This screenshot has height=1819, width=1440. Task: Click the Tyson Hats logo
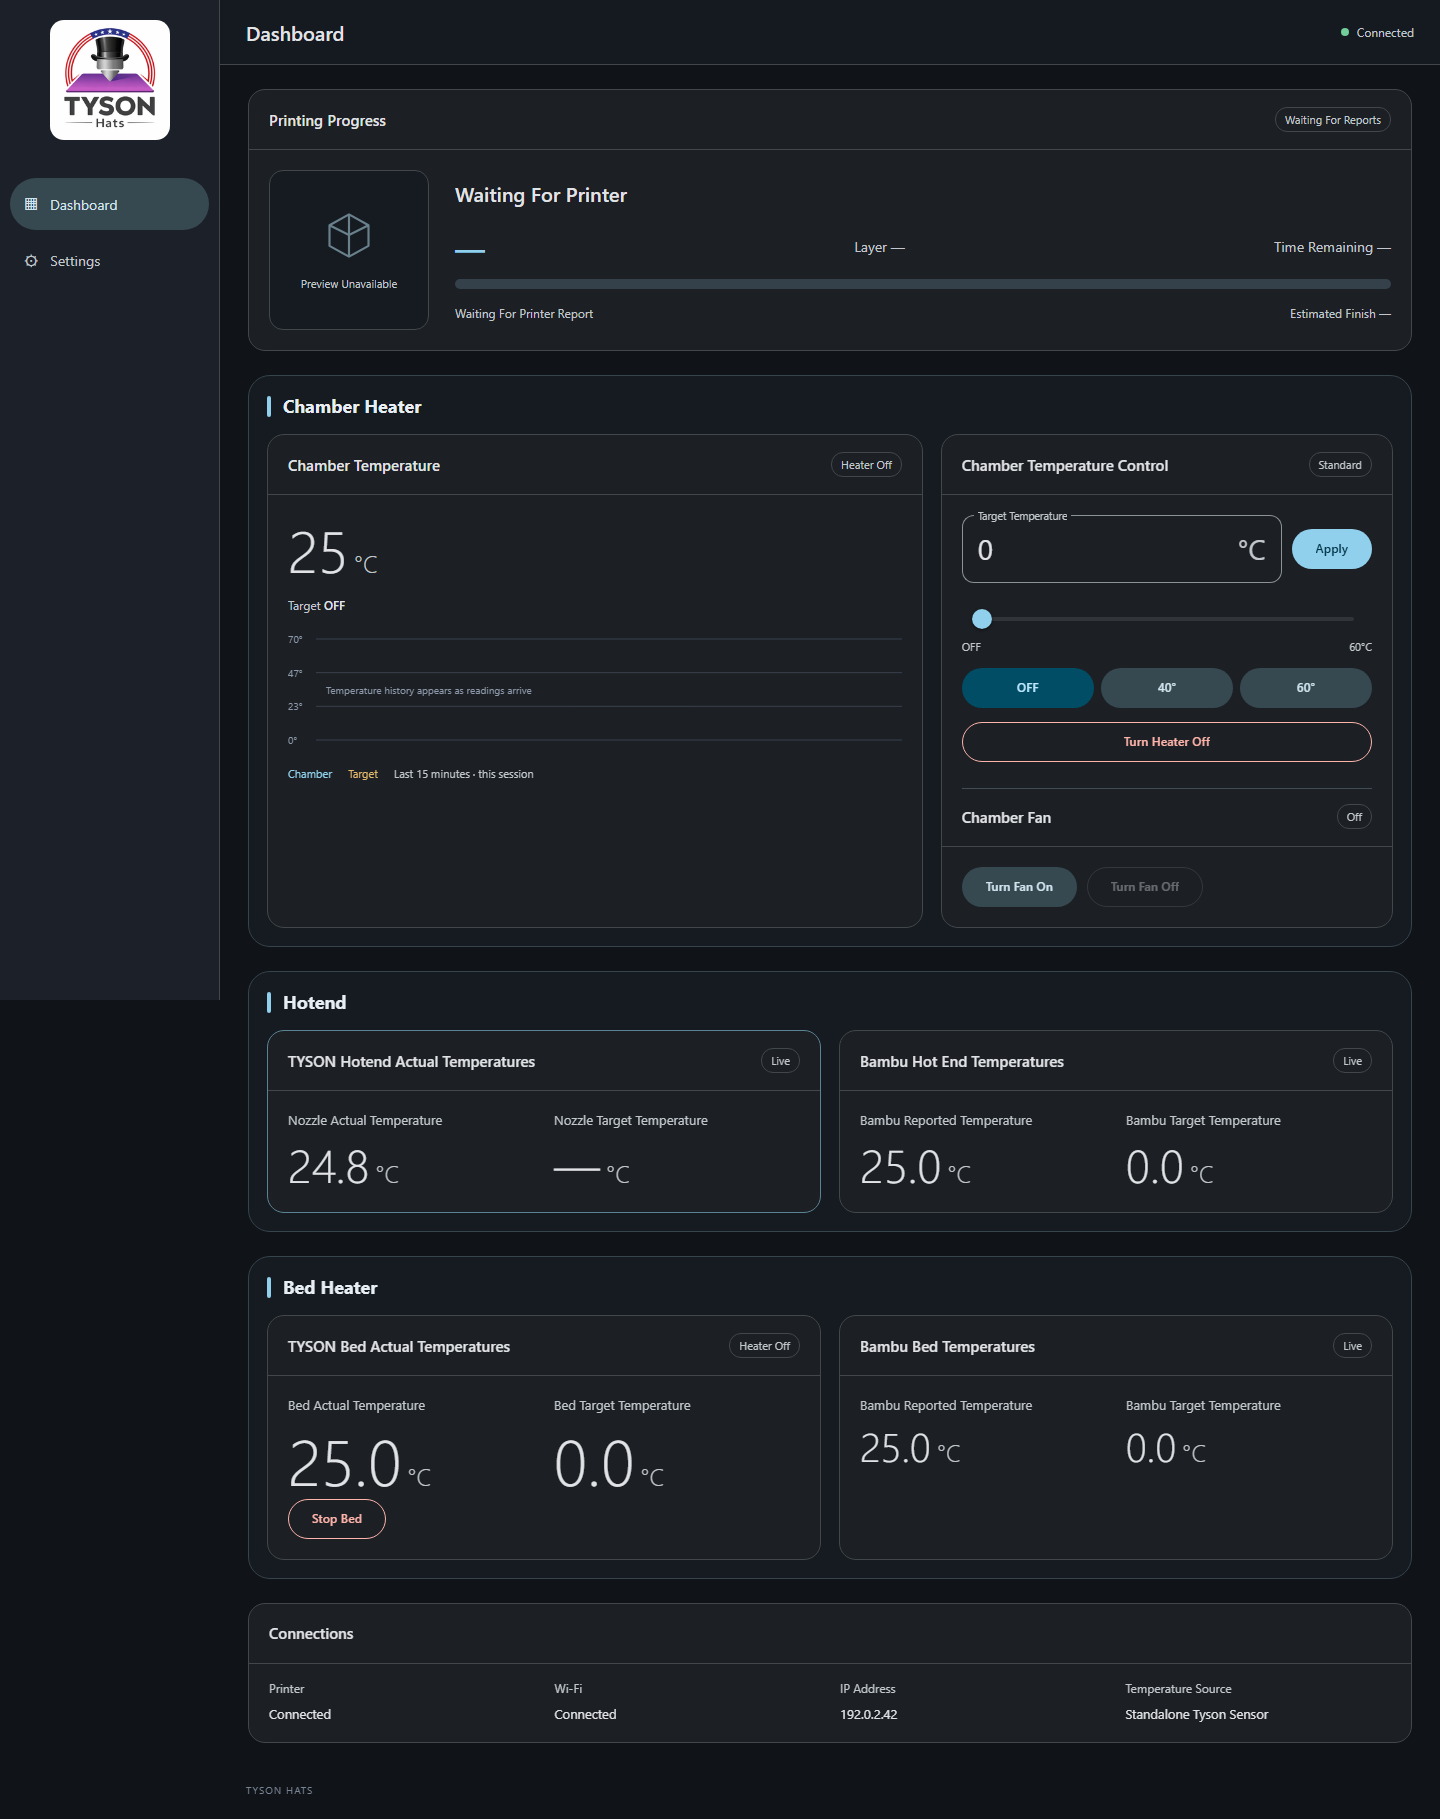(x=110, y=80)
